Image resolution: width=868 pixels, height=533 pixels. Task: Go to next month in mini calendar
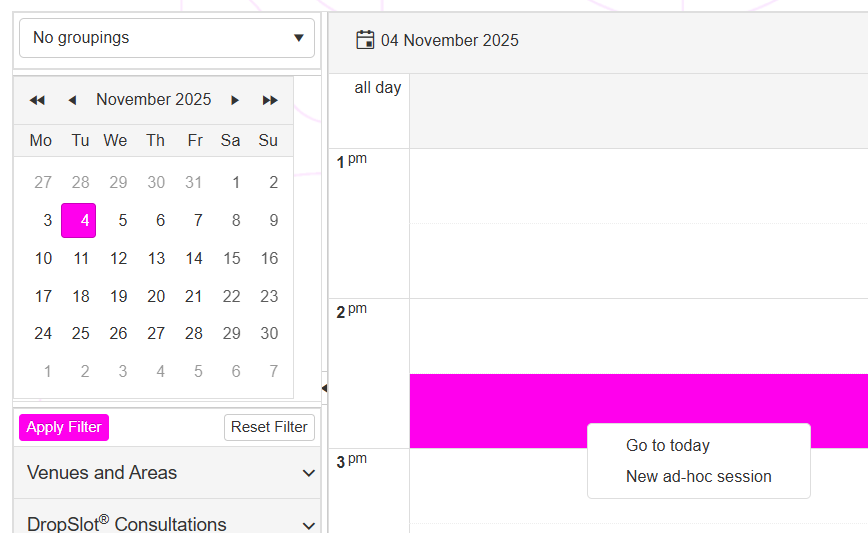click(x=235, y=100)
